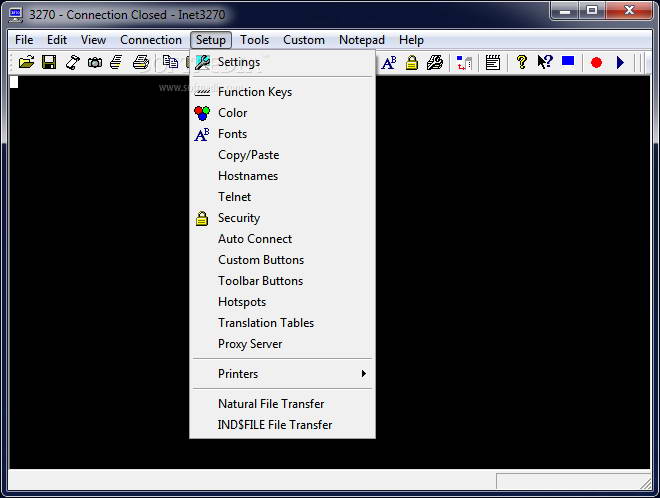The height and width of the screenshot is (498, 660).
Task: Open the Notepad menu
Action: coord(362,40)
